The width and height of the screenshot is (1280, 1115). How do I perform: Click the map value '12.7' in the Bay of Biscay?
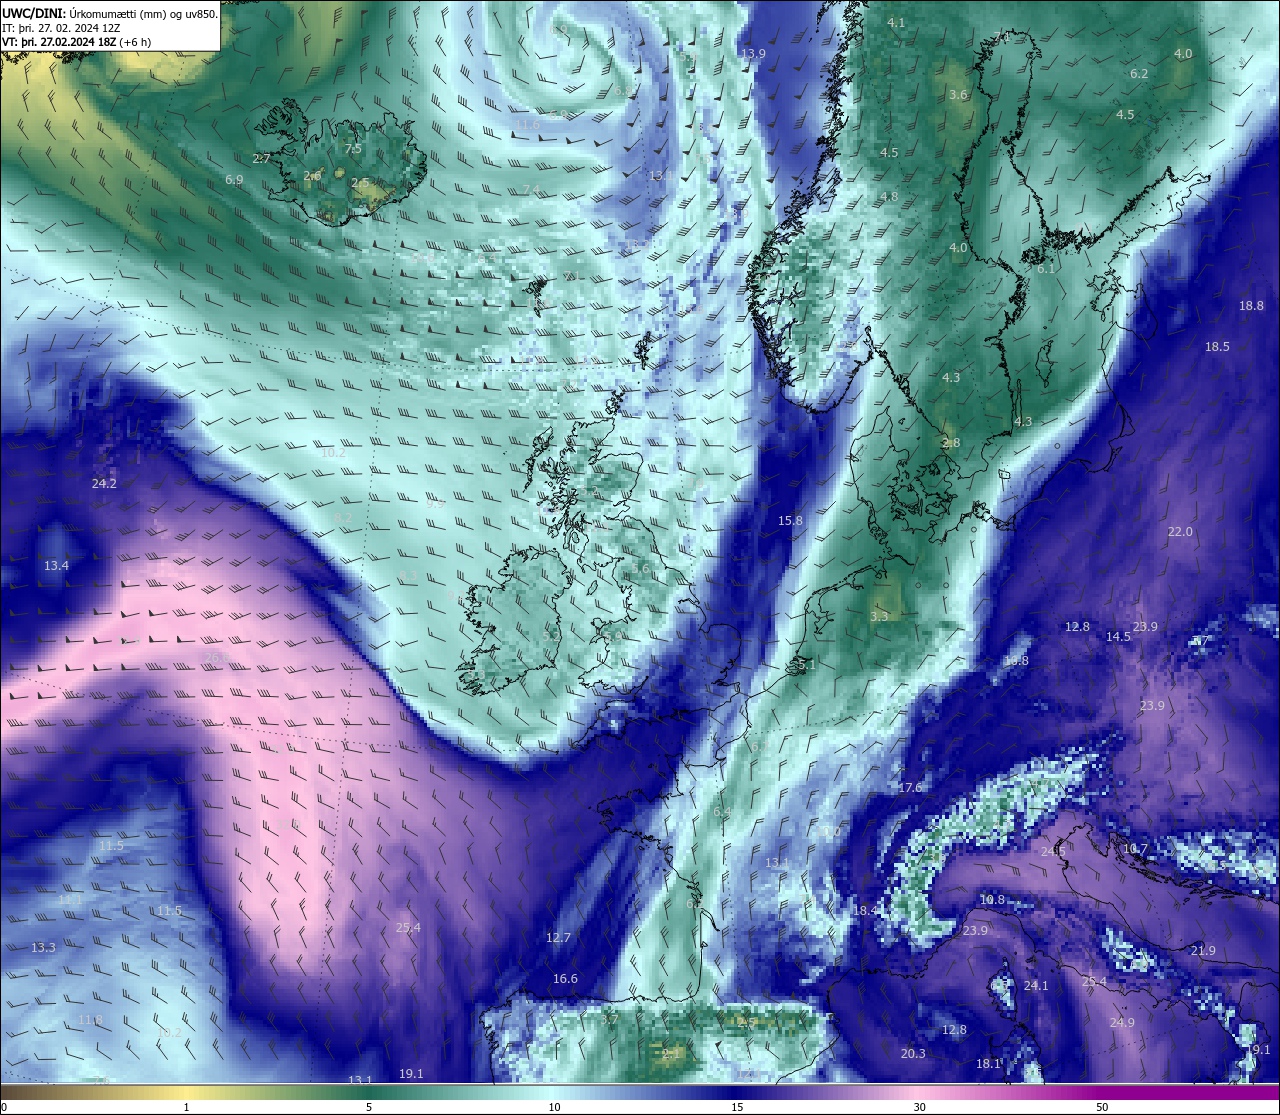pos(558,937)
